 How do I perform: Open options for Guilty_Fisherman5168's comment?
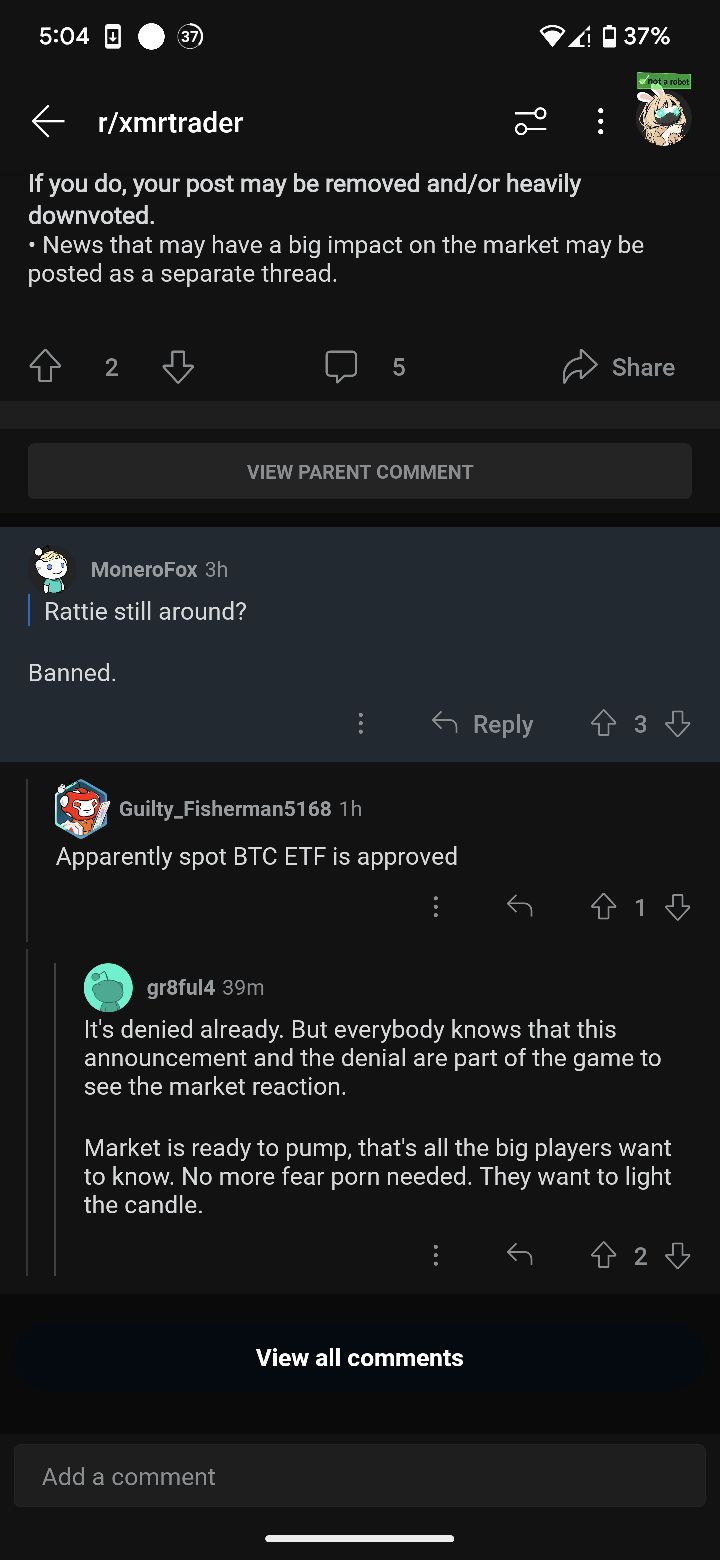(435, 907)
